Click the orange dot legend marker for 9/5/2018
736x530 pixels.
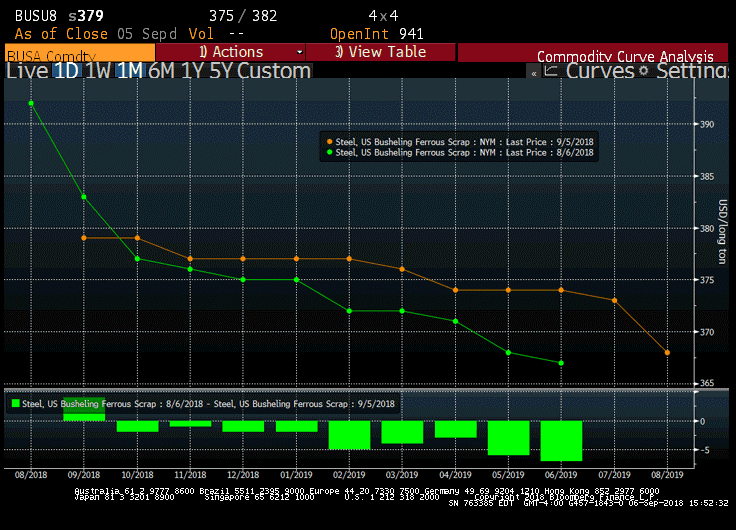tap(329, 143)
